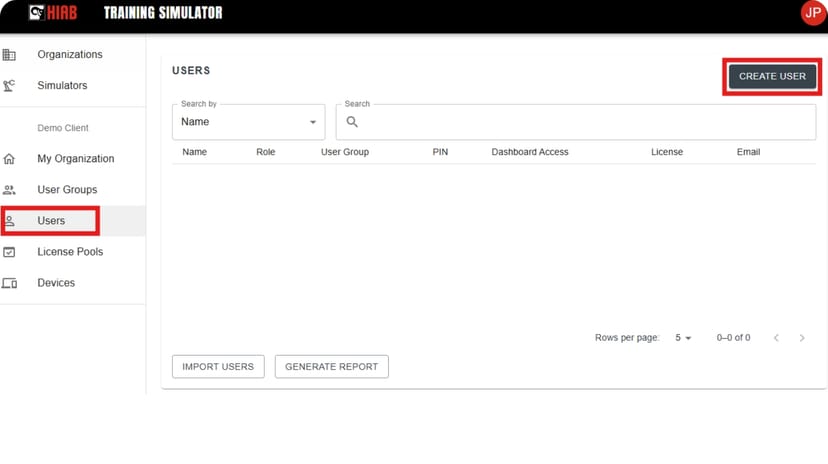The height and width of the screenshot is (464, 828).
Task: Go to previous page of users
Action: [x=776, y=338]
